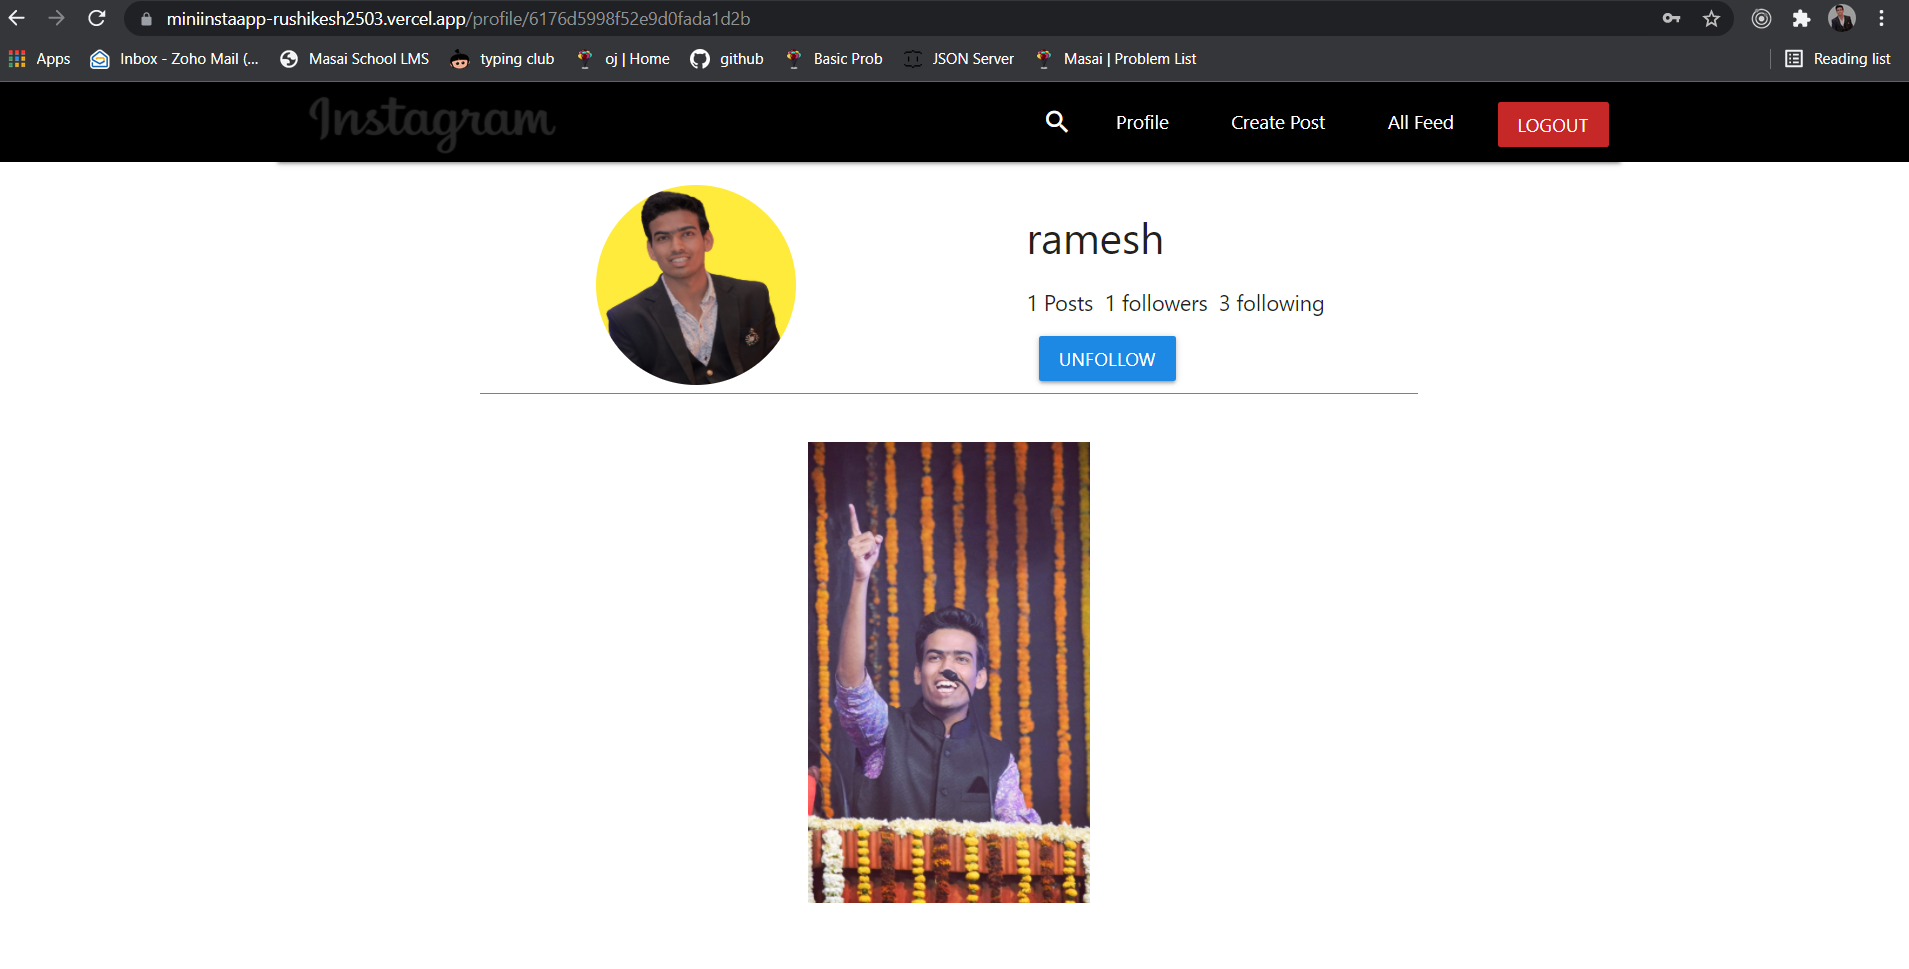Open github bookmark
Image resolution: width=1909 pixels, height=969 pixels.
(x=727, y=59)
